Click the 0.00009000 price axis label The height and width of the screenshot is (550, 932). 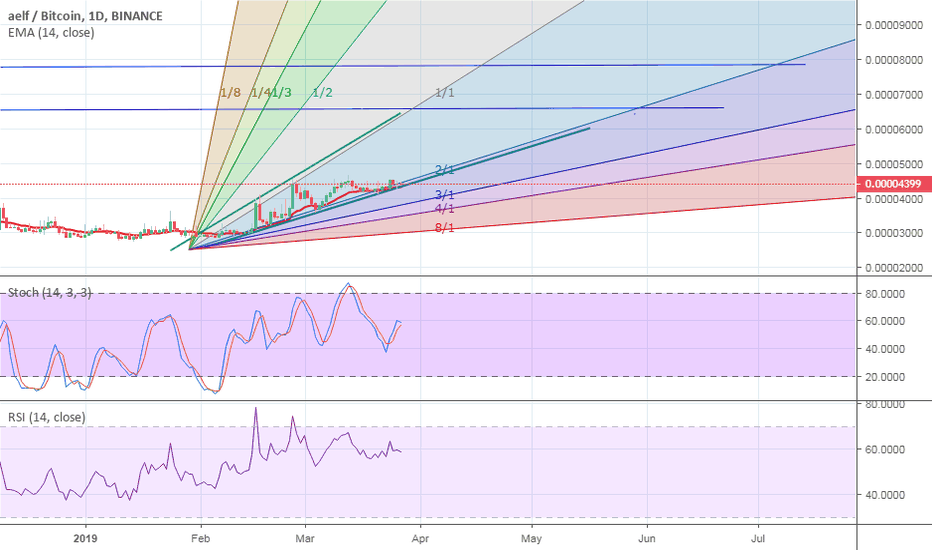(x=894, y=25)
